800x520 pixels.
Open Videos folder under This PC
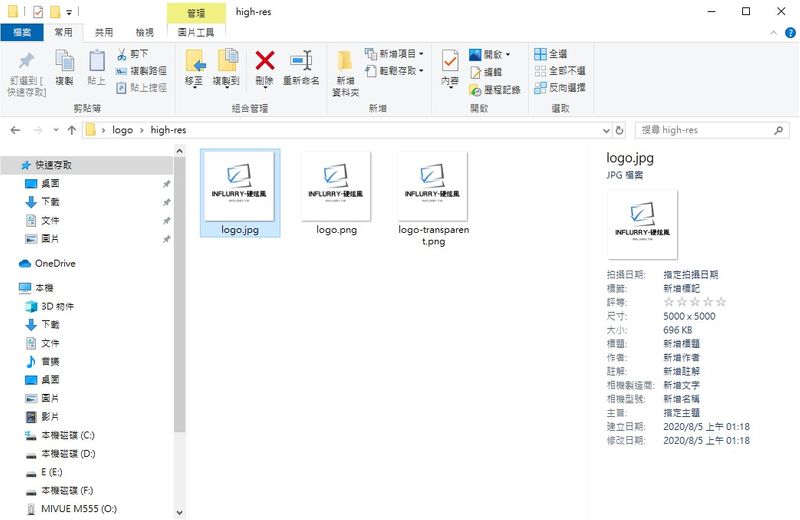[x=43, y=416]
